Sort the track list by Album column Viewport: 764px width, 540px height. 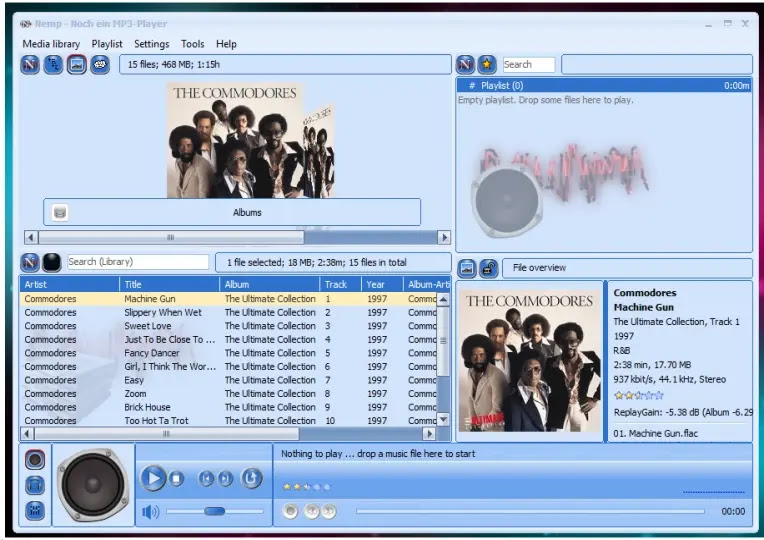[269, 284]
